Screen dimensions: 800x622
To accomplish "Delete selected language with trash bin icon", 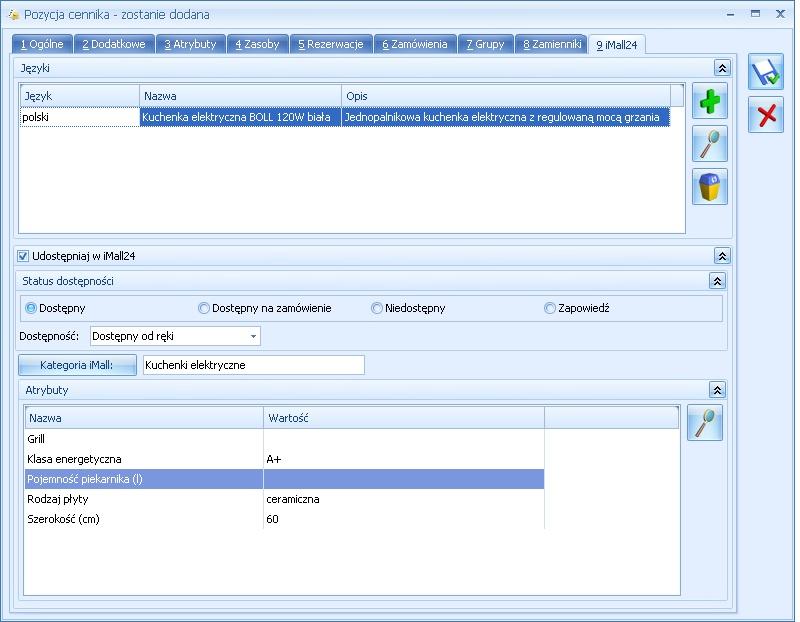I will click(x=710, y=187).
